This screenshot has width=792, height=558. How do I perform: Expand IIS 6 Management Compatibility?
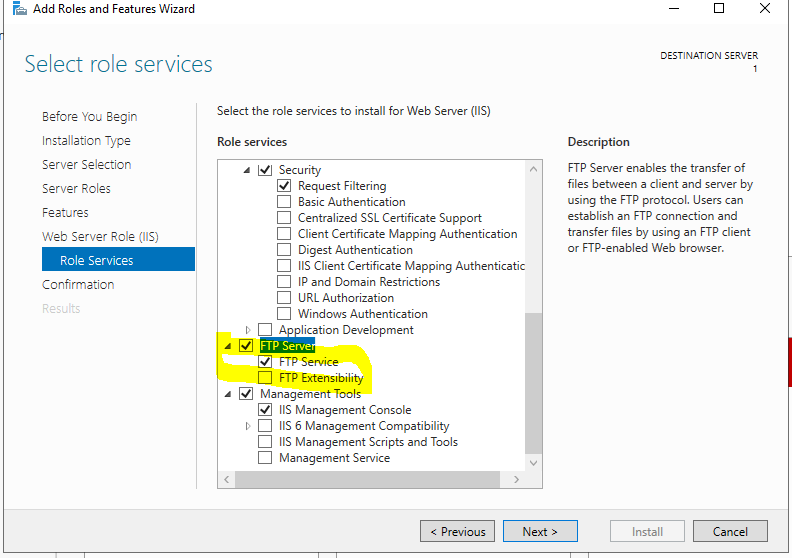click(x=248, y=426)
